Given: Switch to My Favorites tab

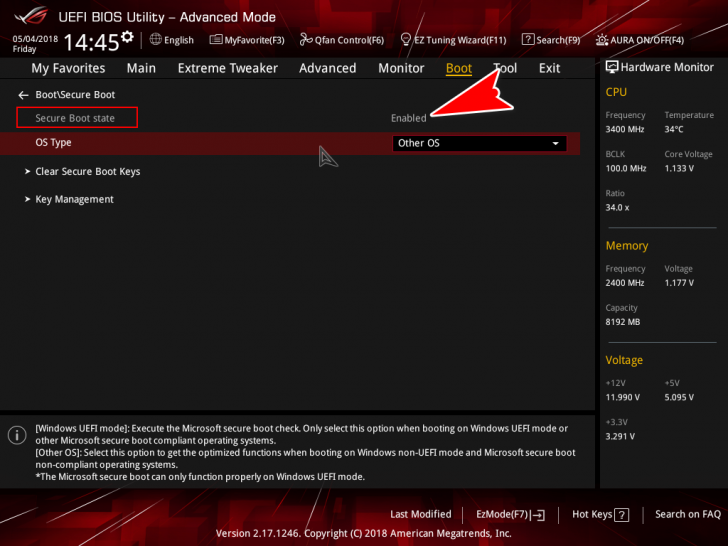Looking at the screenshot, I should tap(68, 68).
